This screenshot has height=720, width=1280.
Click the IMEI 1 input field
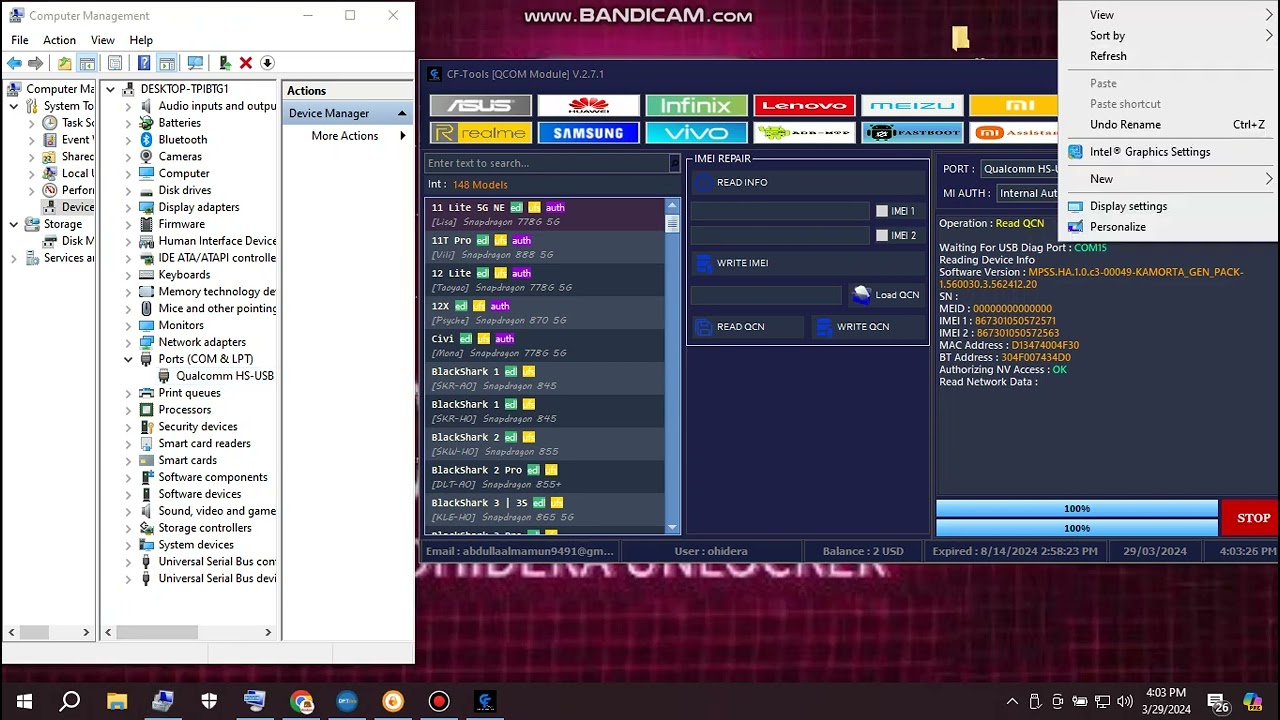click(780, 211)
